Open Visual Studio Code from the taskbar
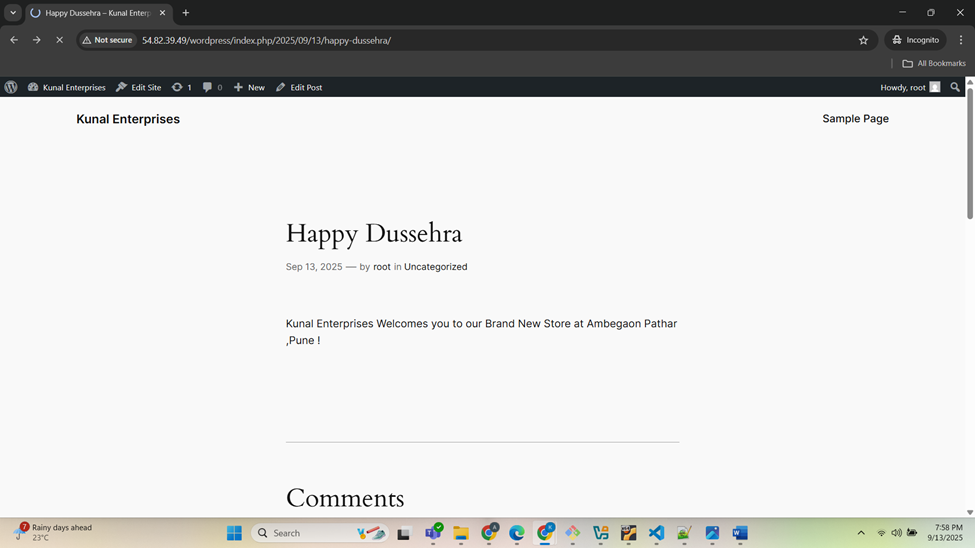 [x=656, y=533]
